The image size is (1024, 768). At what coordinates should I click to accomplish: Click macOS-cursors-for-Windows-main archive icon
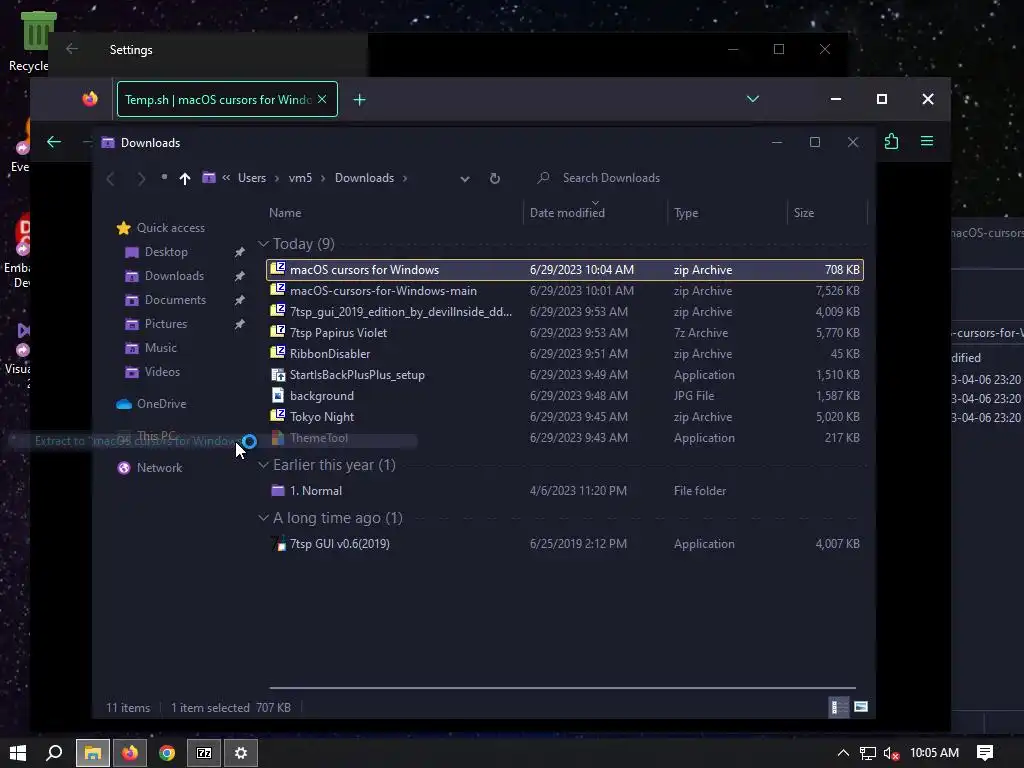(278, 290)
